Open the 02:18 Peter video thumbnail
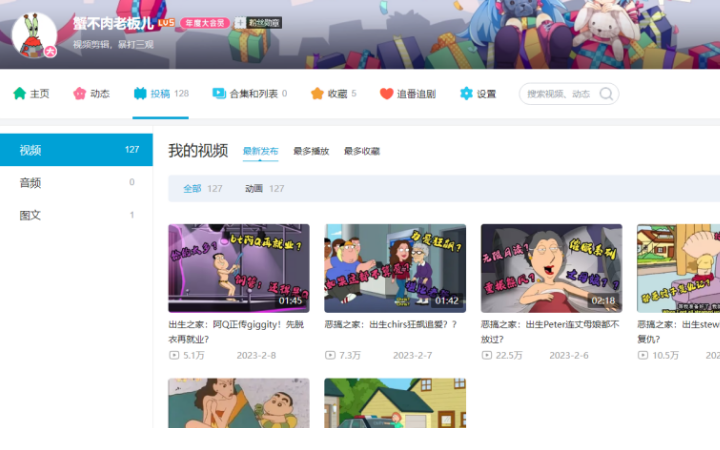Screen dimensions: 720x450 point(551,268)
